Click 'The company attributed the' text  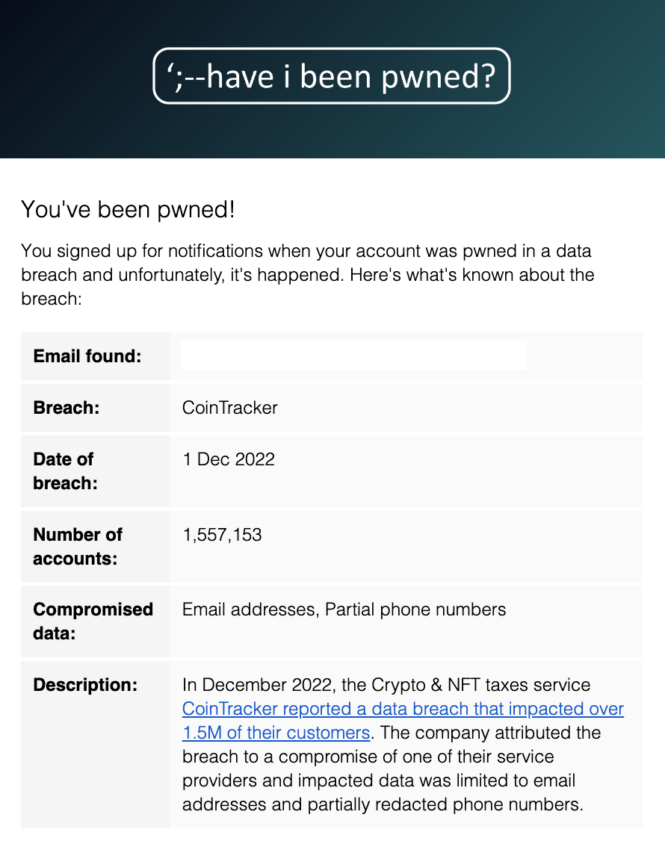pyautogui.click(x=490, y=733)
